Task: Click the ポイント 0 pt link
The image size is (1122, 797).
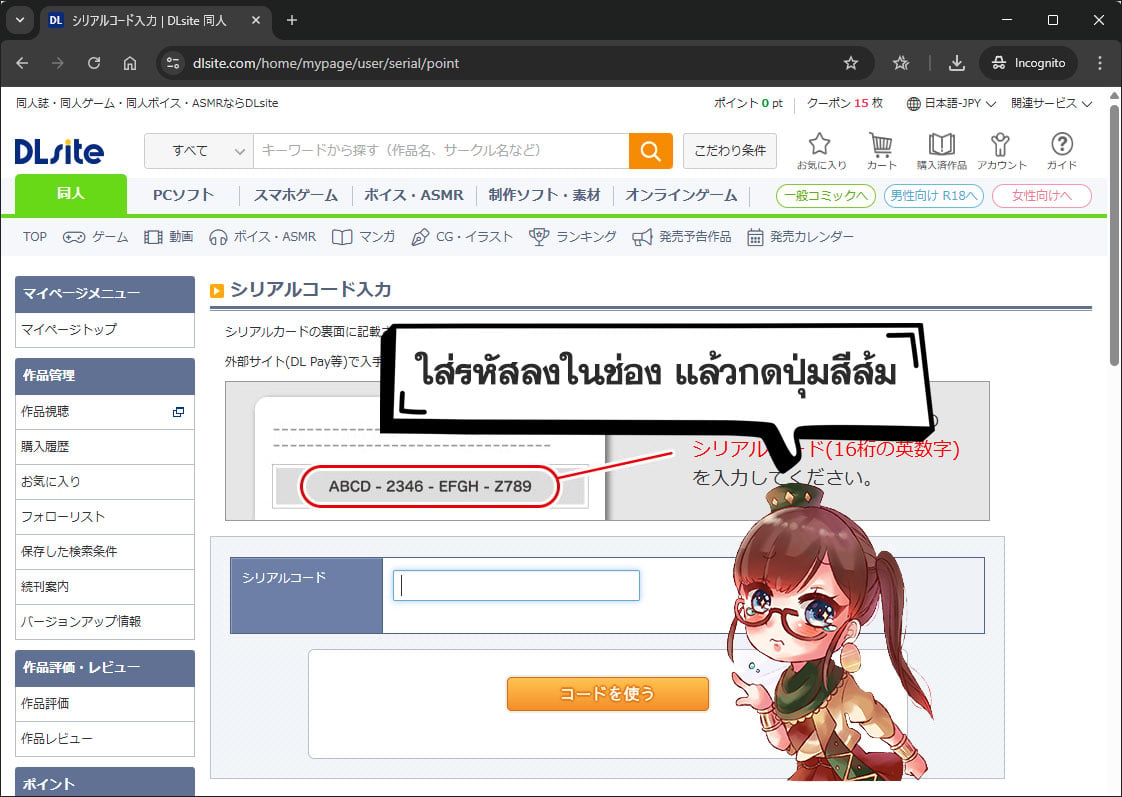Action: [x=748, y=104]
